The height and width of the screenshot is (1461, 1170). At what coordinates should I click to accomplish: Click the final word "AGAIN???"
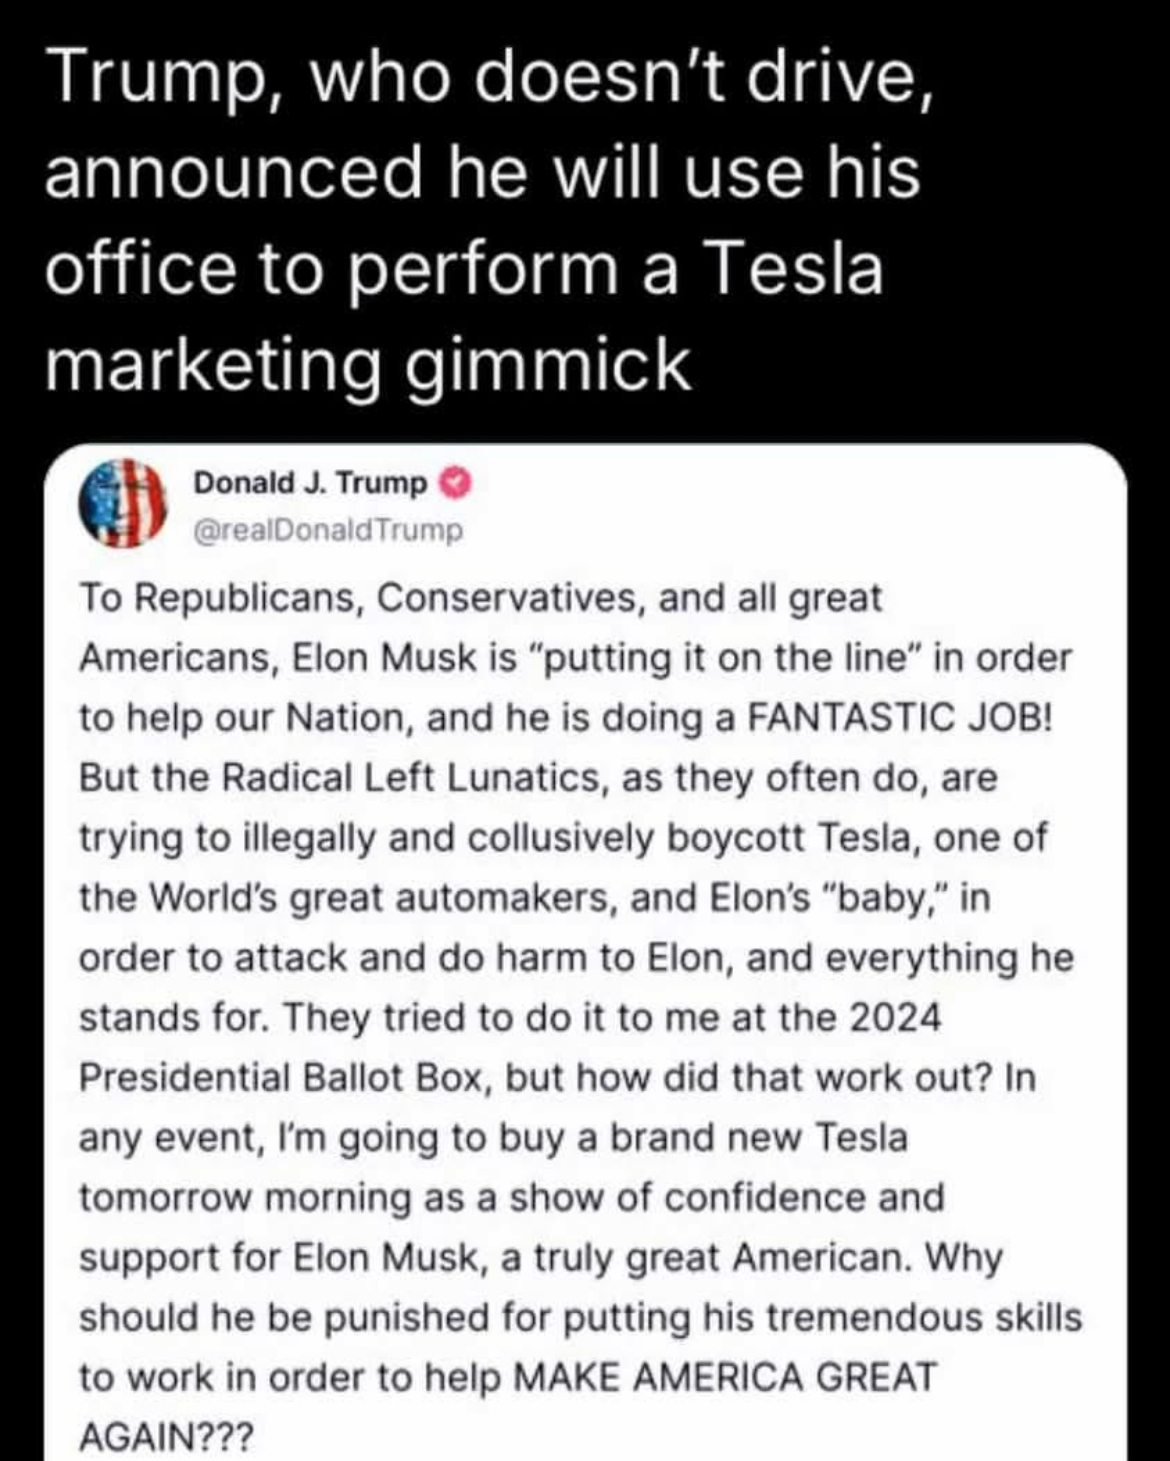(166, 1437)
